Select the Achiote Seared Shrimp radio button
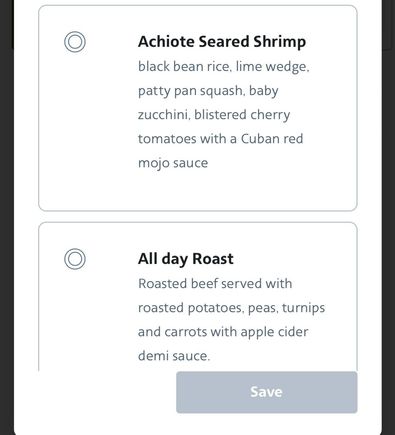 pos(75,42)
